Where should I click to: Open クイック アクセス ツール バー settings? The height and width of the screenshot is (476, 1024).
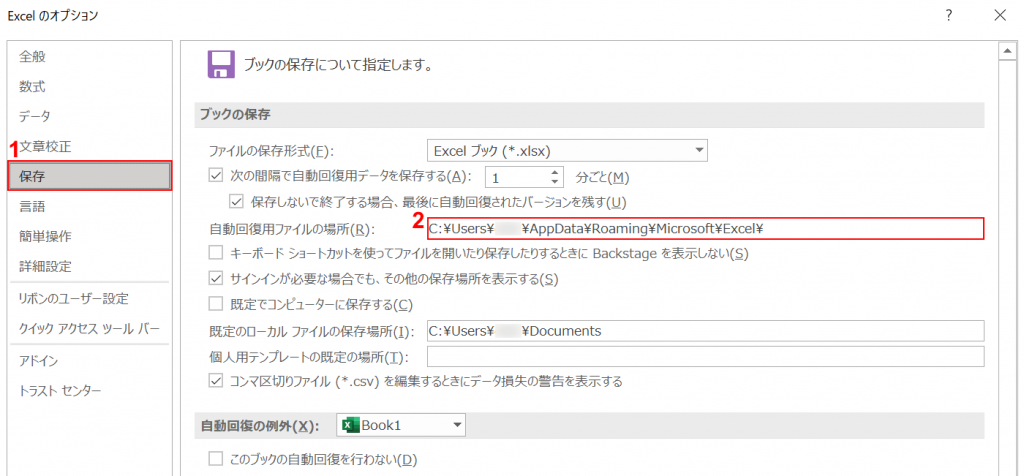(89, 328)
